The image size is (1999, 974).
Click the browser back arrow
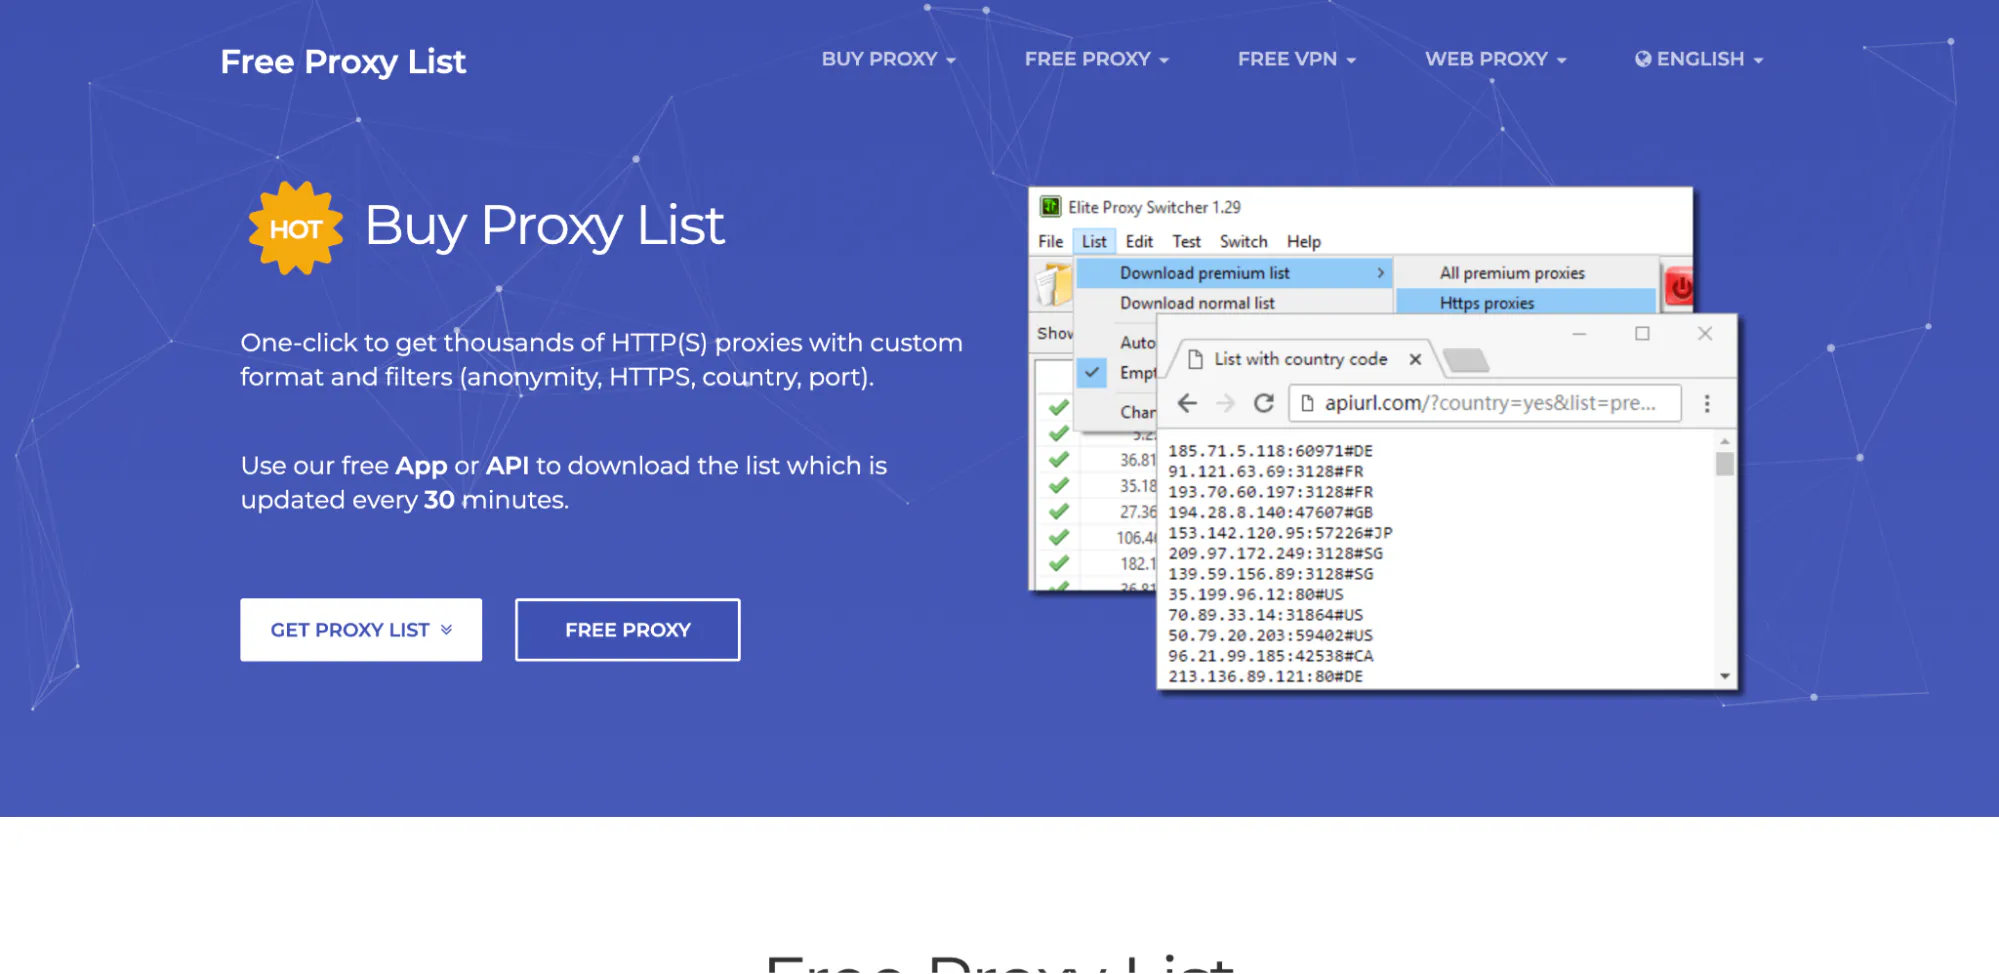click(1187, 403)
